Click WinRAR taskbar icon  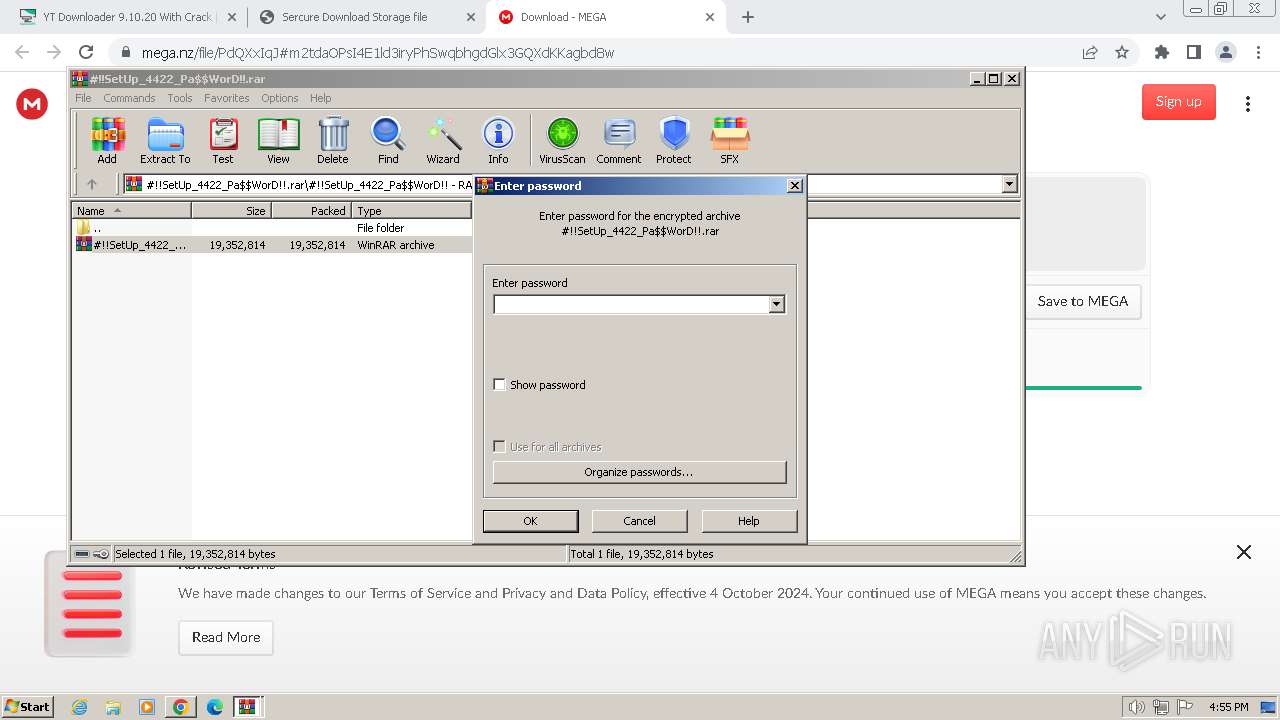(247, 707)
